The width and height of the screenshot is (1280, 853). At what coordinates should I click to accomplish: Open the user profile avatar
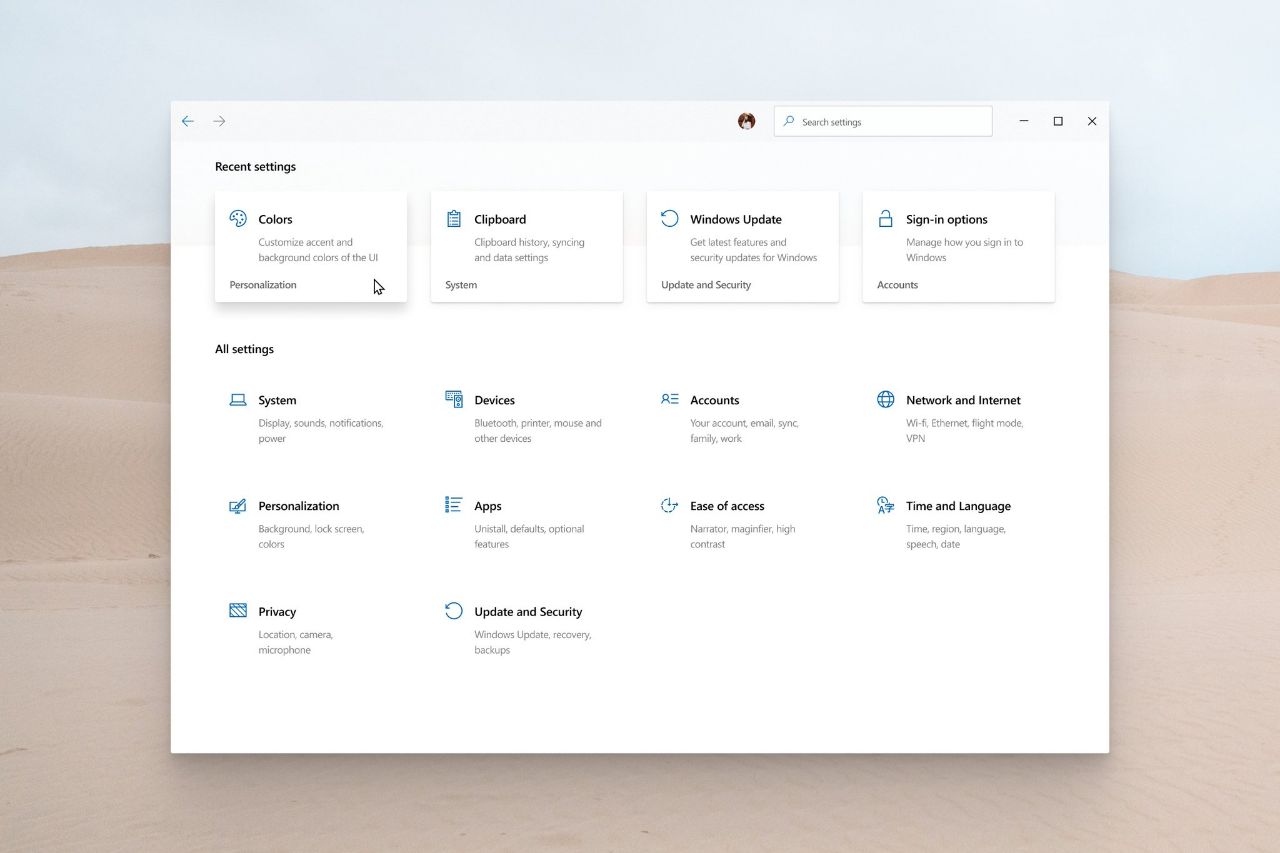(747, 121)
